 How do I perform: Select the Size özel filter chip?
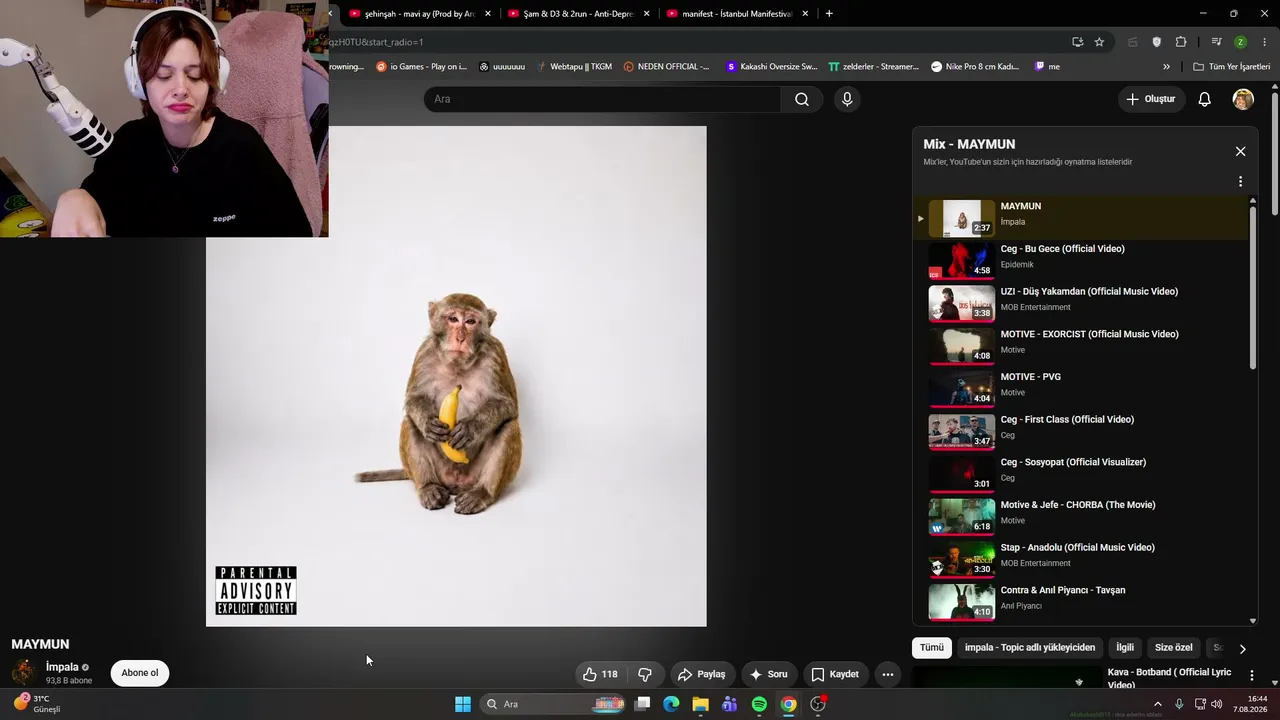(1174, 648)
